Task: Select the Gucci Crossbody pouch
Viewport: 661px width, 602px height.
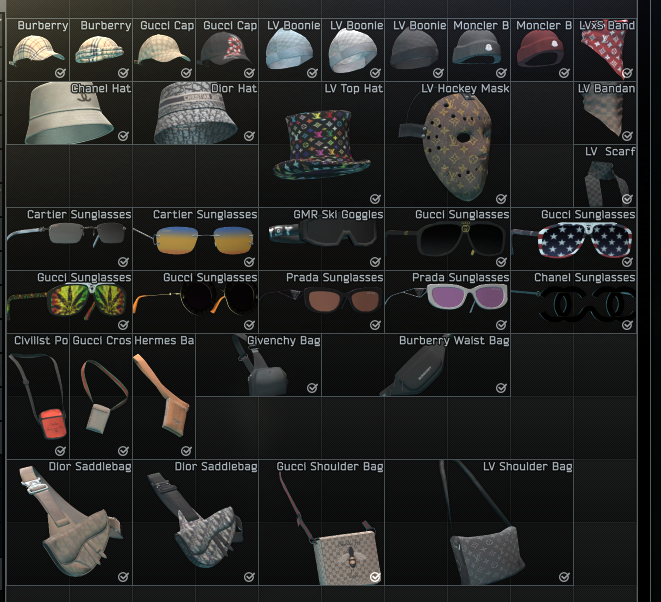Action: point(101,396)
